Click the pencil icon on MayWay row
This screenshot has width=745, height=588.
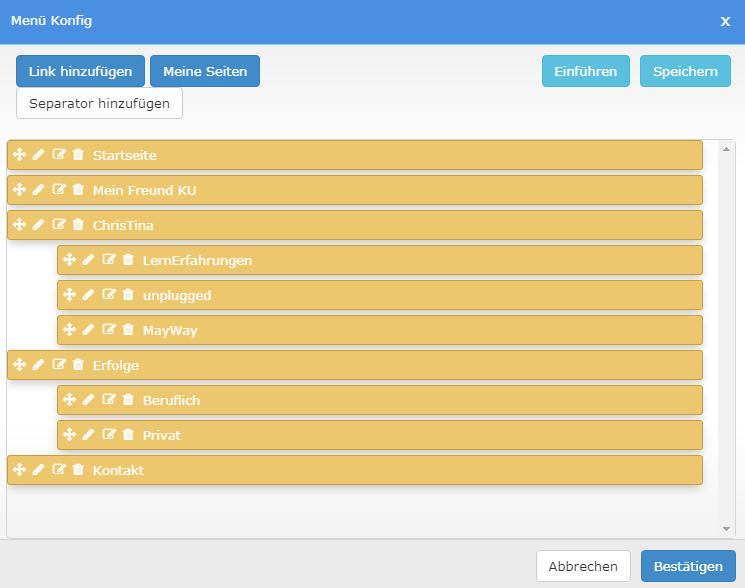click(x=88, y=330)
